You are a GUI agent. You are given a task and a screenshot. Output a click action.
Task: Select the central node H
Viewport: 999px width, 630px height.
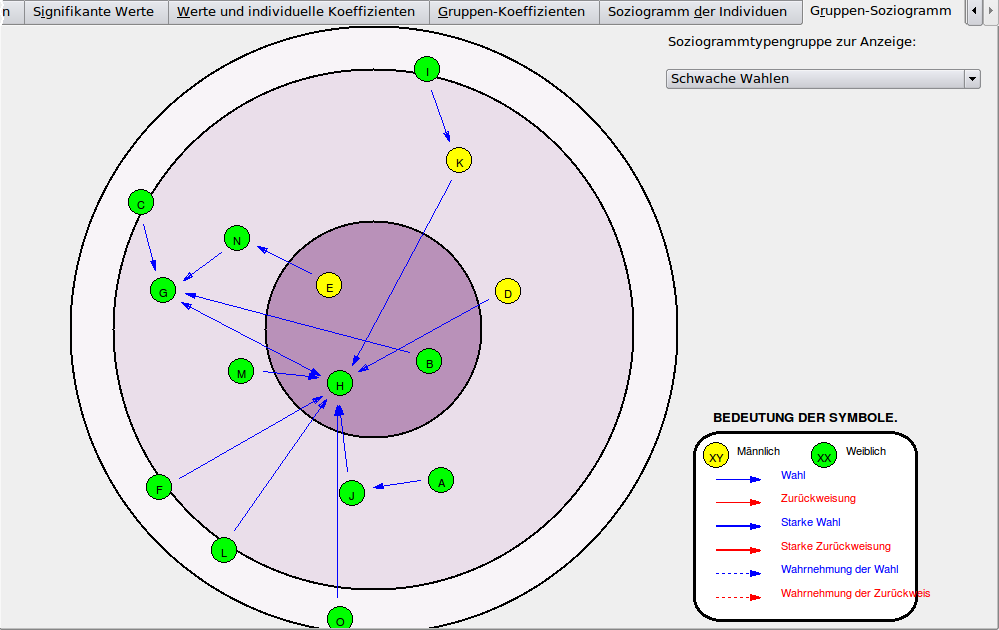[x=340, y=383]
